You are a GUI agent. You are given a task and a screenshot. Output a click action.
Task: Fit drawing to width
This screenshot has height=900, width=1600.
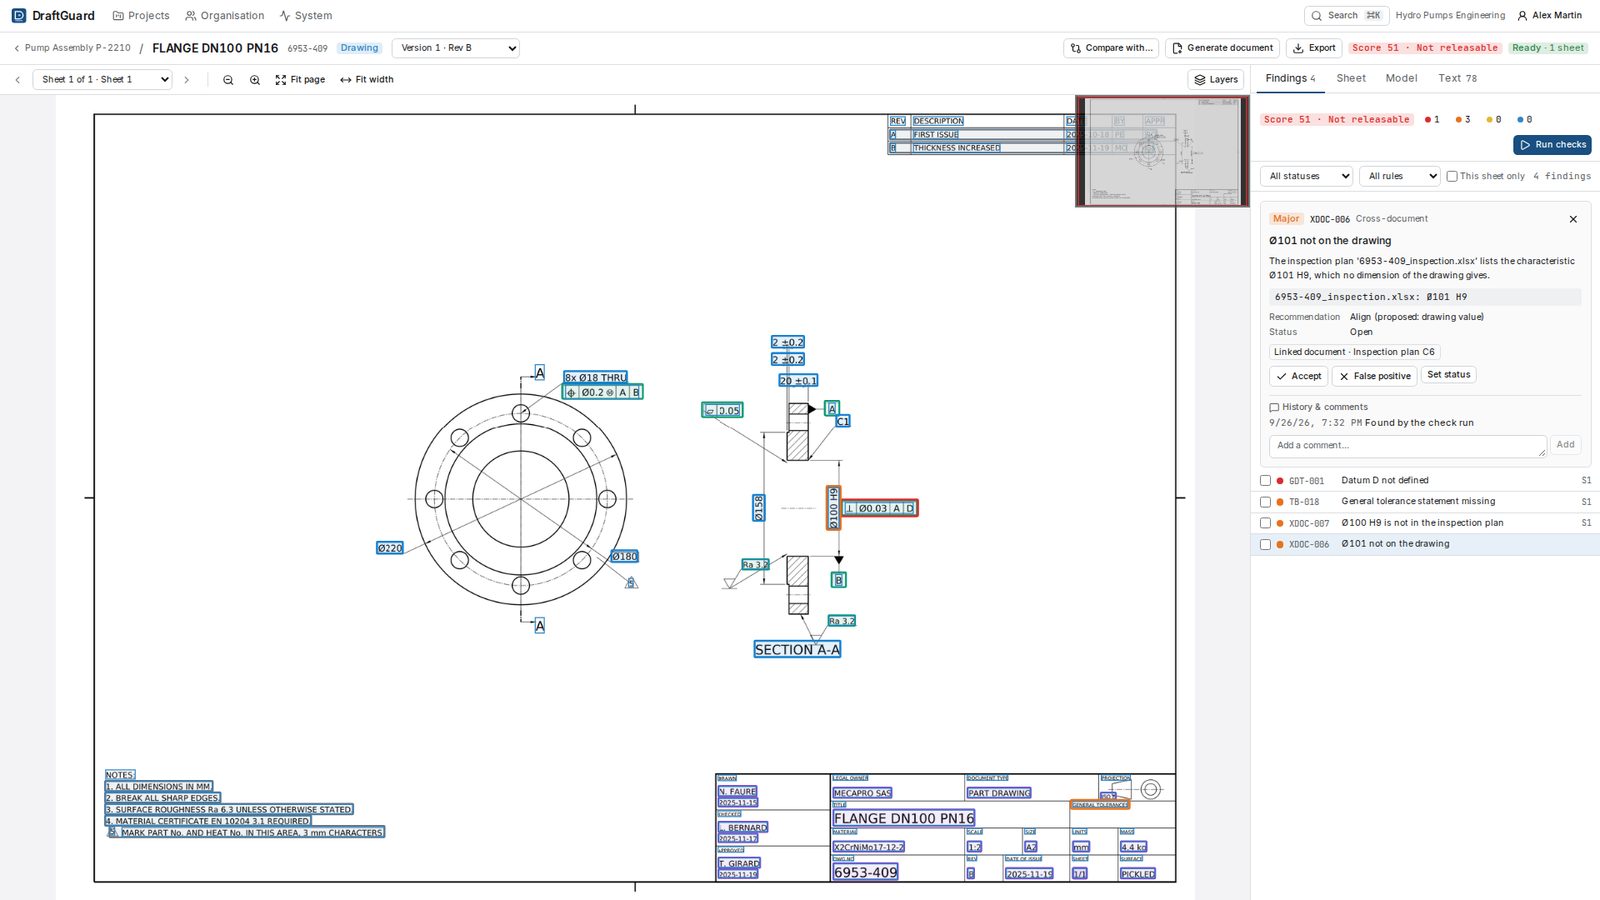coord(367,80)
